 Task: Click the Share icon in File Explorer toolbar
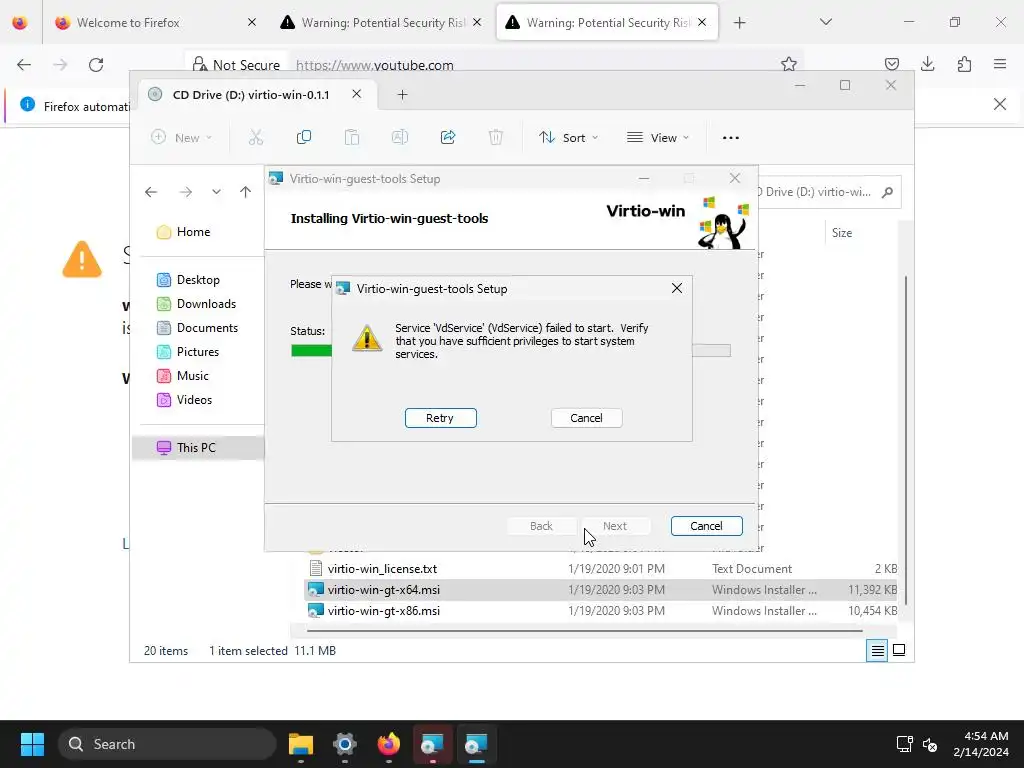(x=448, y=137)
